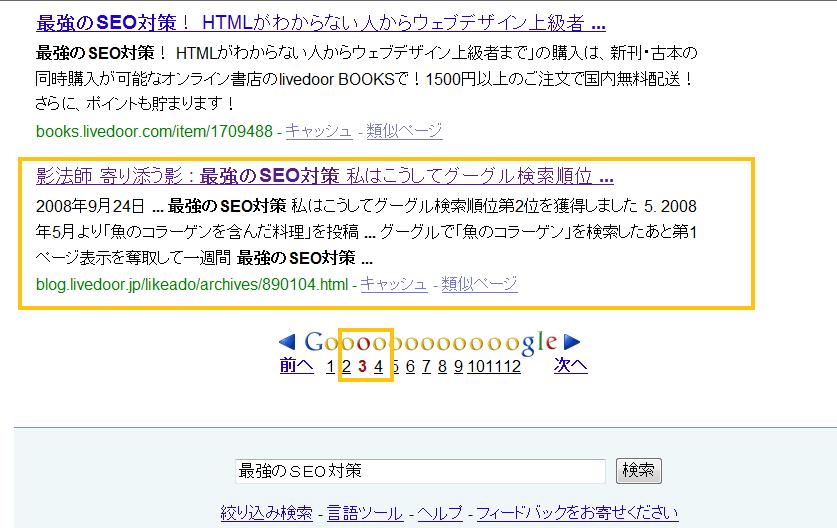Viewport: 837px width, 528px height.
Task: Click the search box containing 最強のSEO対策
Action: [x=420, y=471]
